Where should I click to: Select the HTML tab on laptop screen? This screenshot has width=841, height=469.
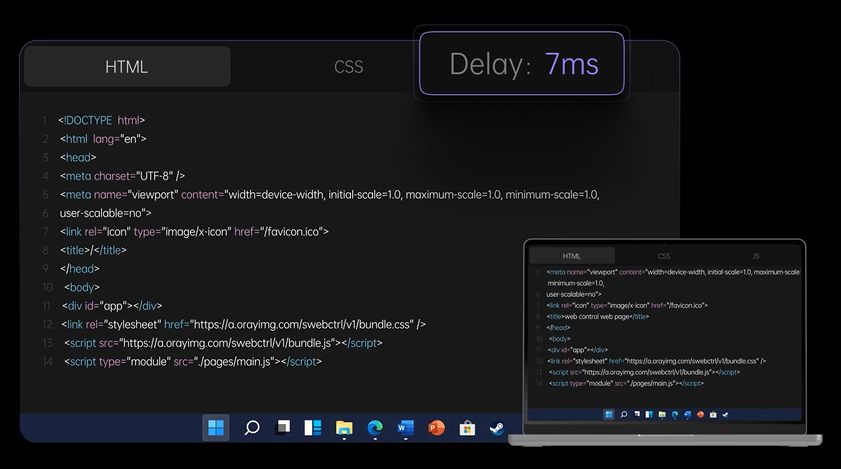(x=572, y=256)
